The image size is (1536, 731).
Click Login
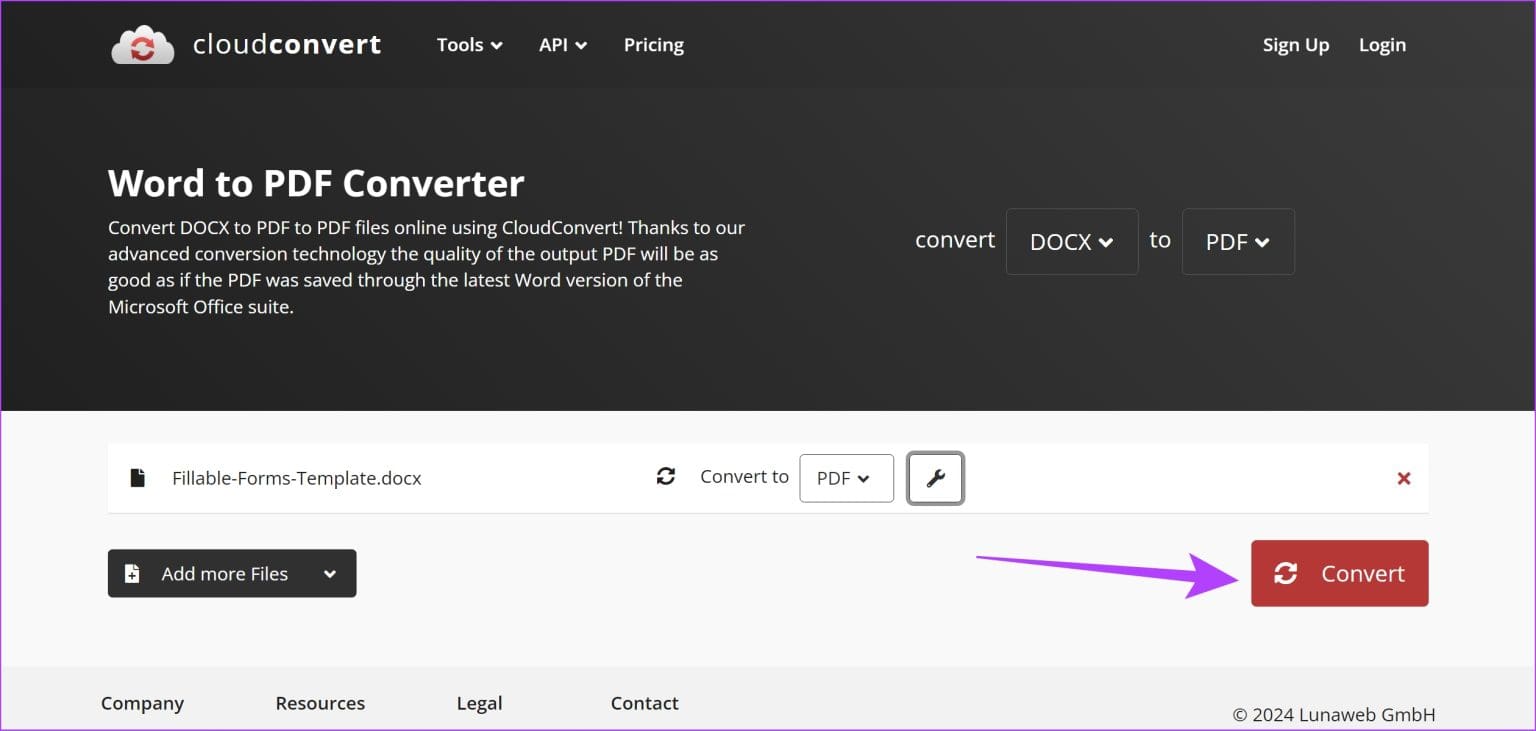1382,44
